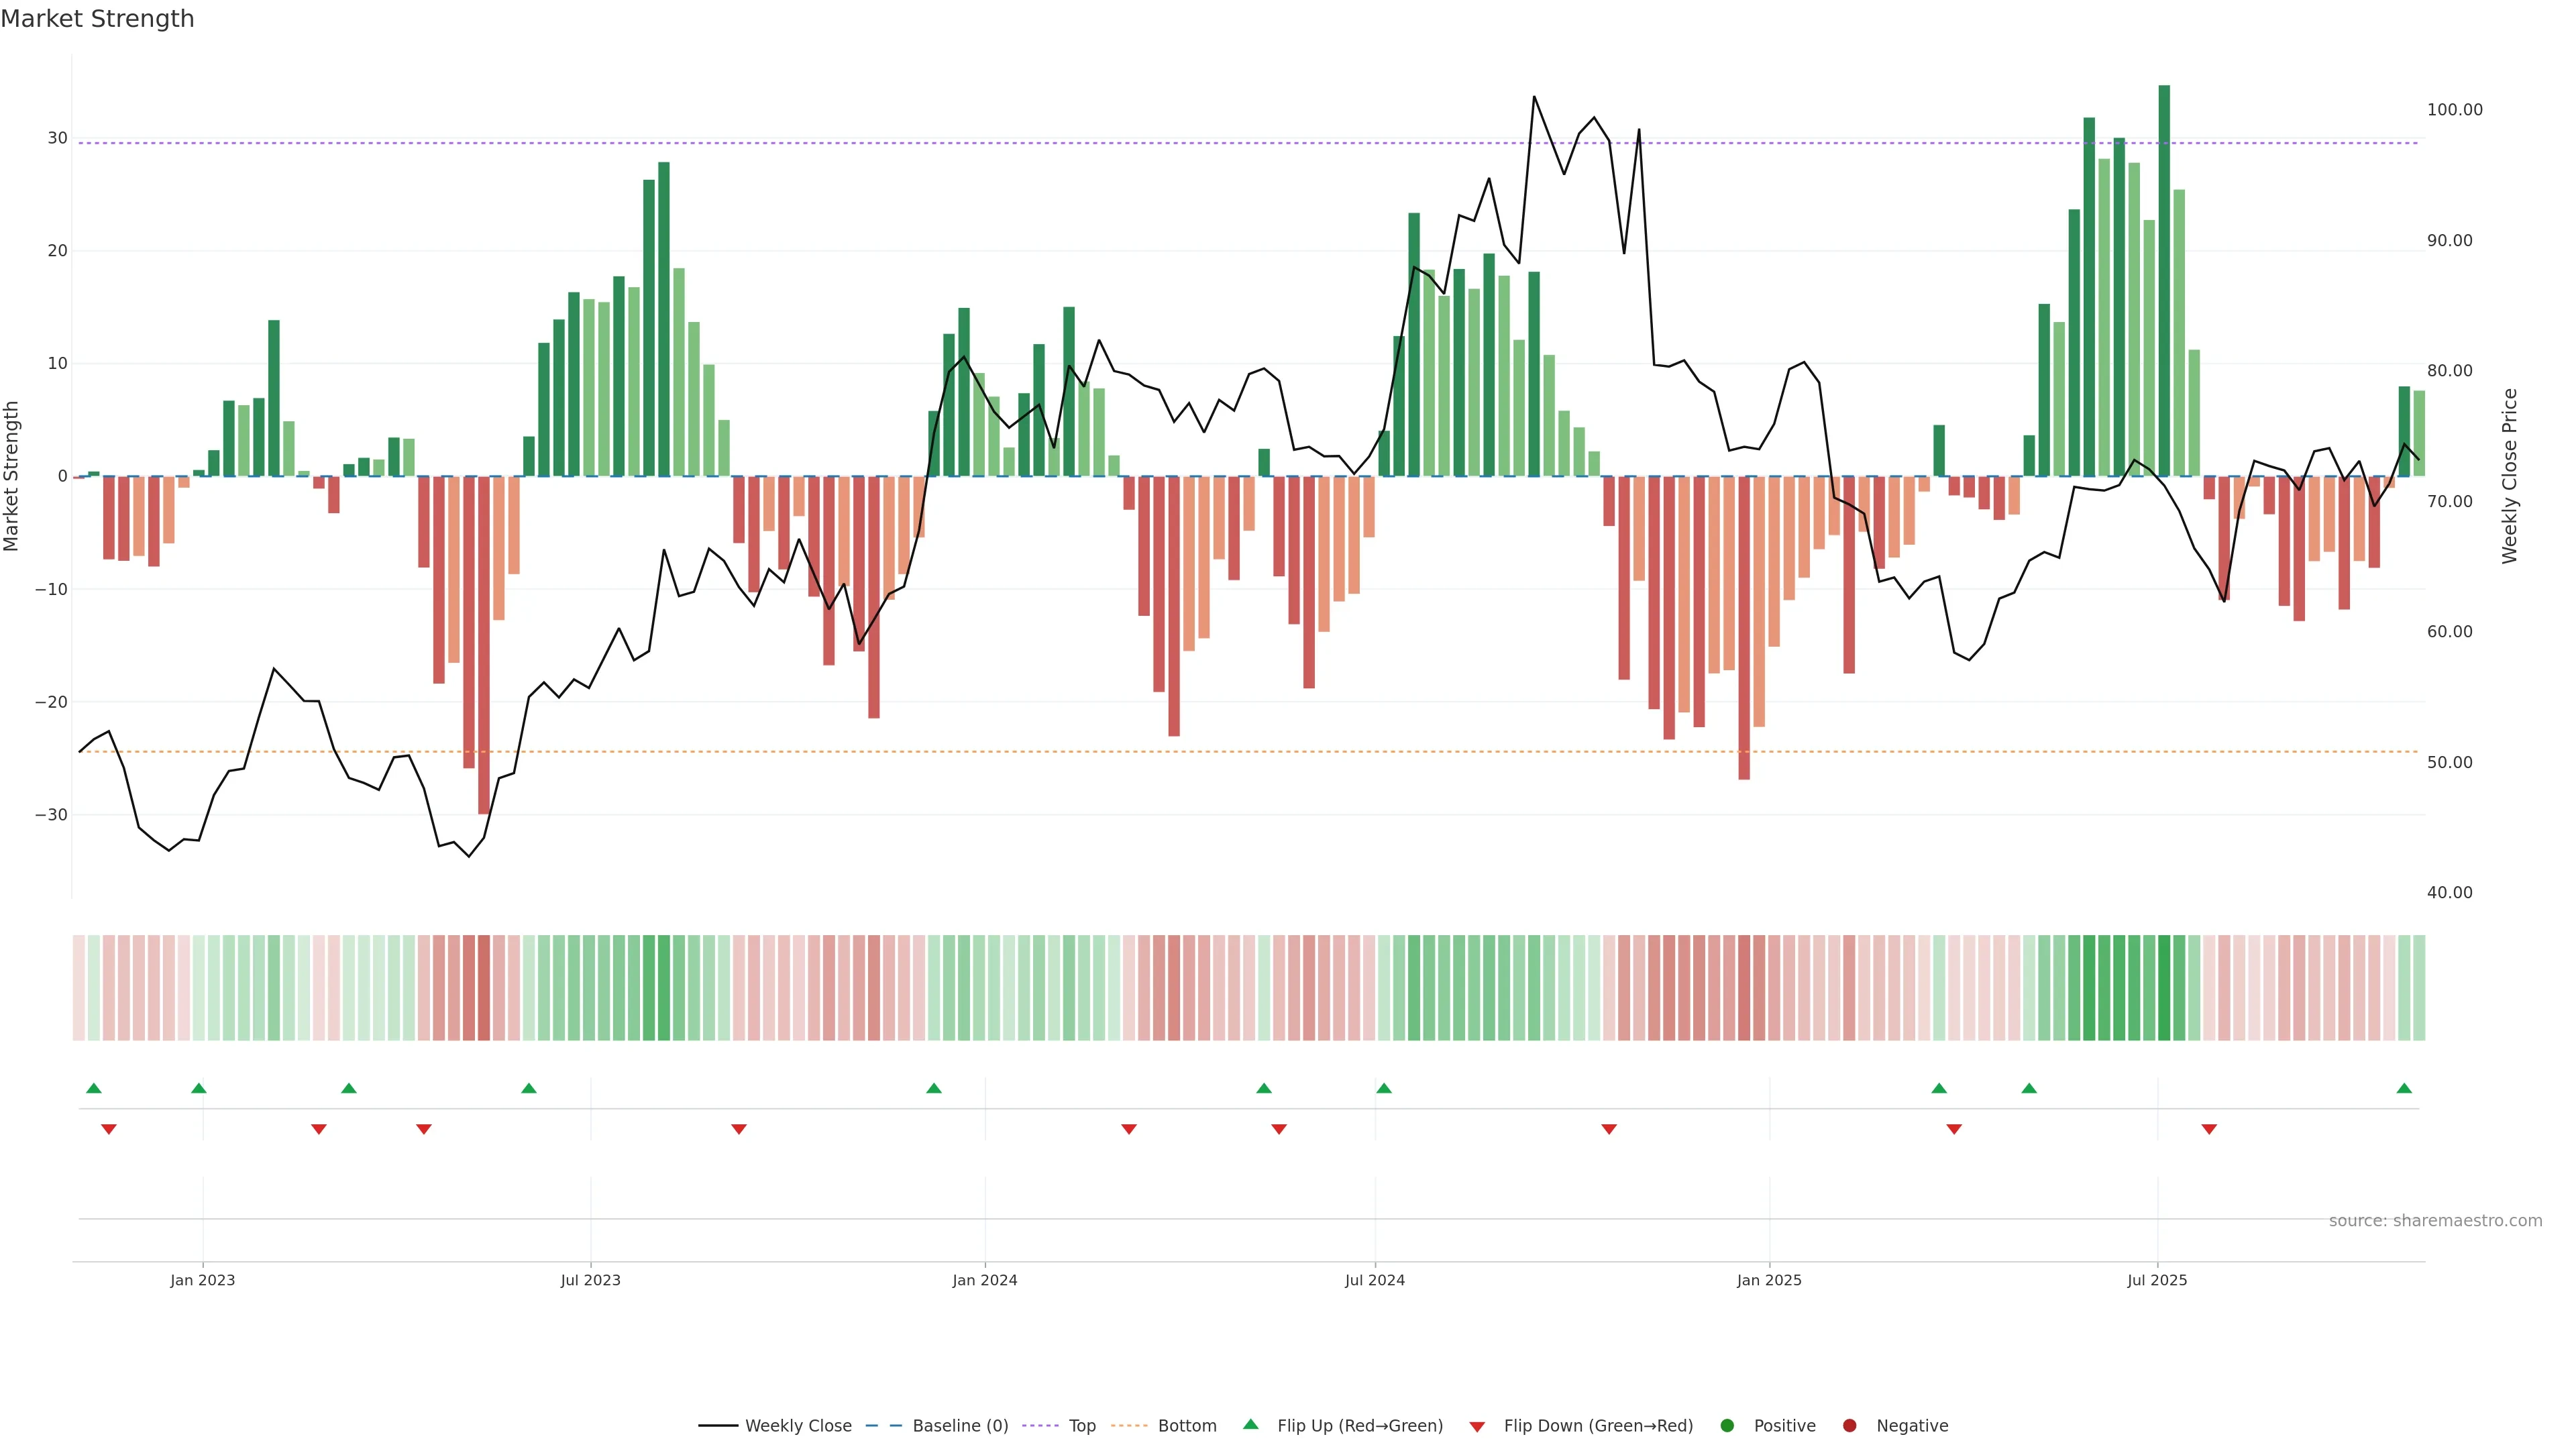Click the darkest green heatmap strip cell
Image resolution: width=2576 pixels, height=1449 pixels.
tap(2164, 987)
